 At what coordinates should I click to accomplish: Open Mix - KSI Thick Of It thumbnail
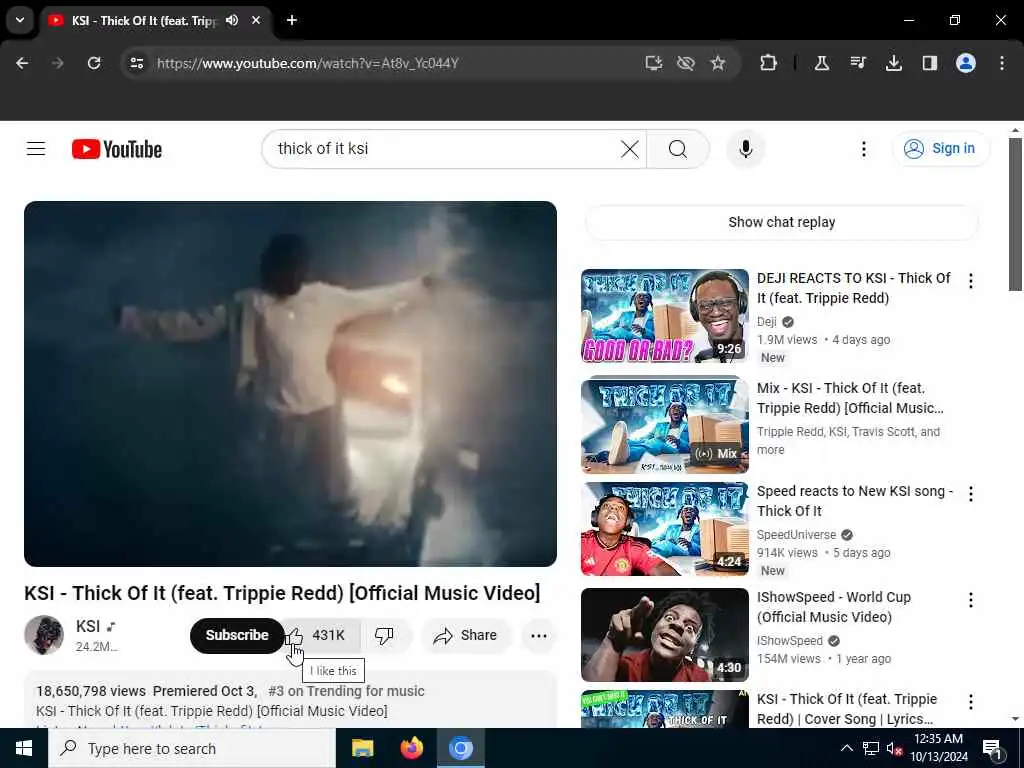[x=664, y=424]
